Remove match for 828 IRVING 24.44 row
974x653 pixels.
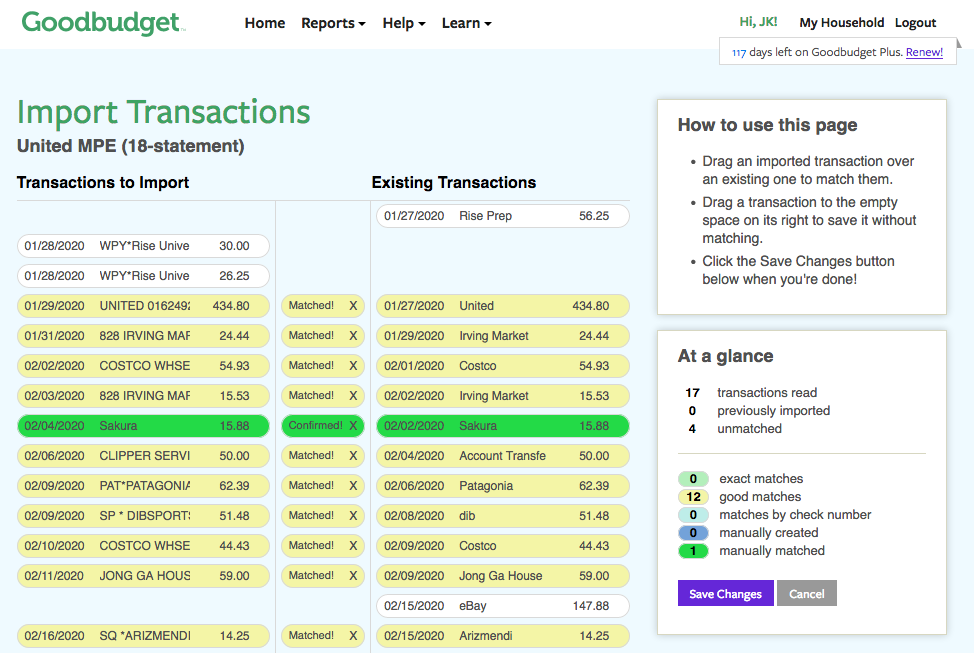coord(353,336)
